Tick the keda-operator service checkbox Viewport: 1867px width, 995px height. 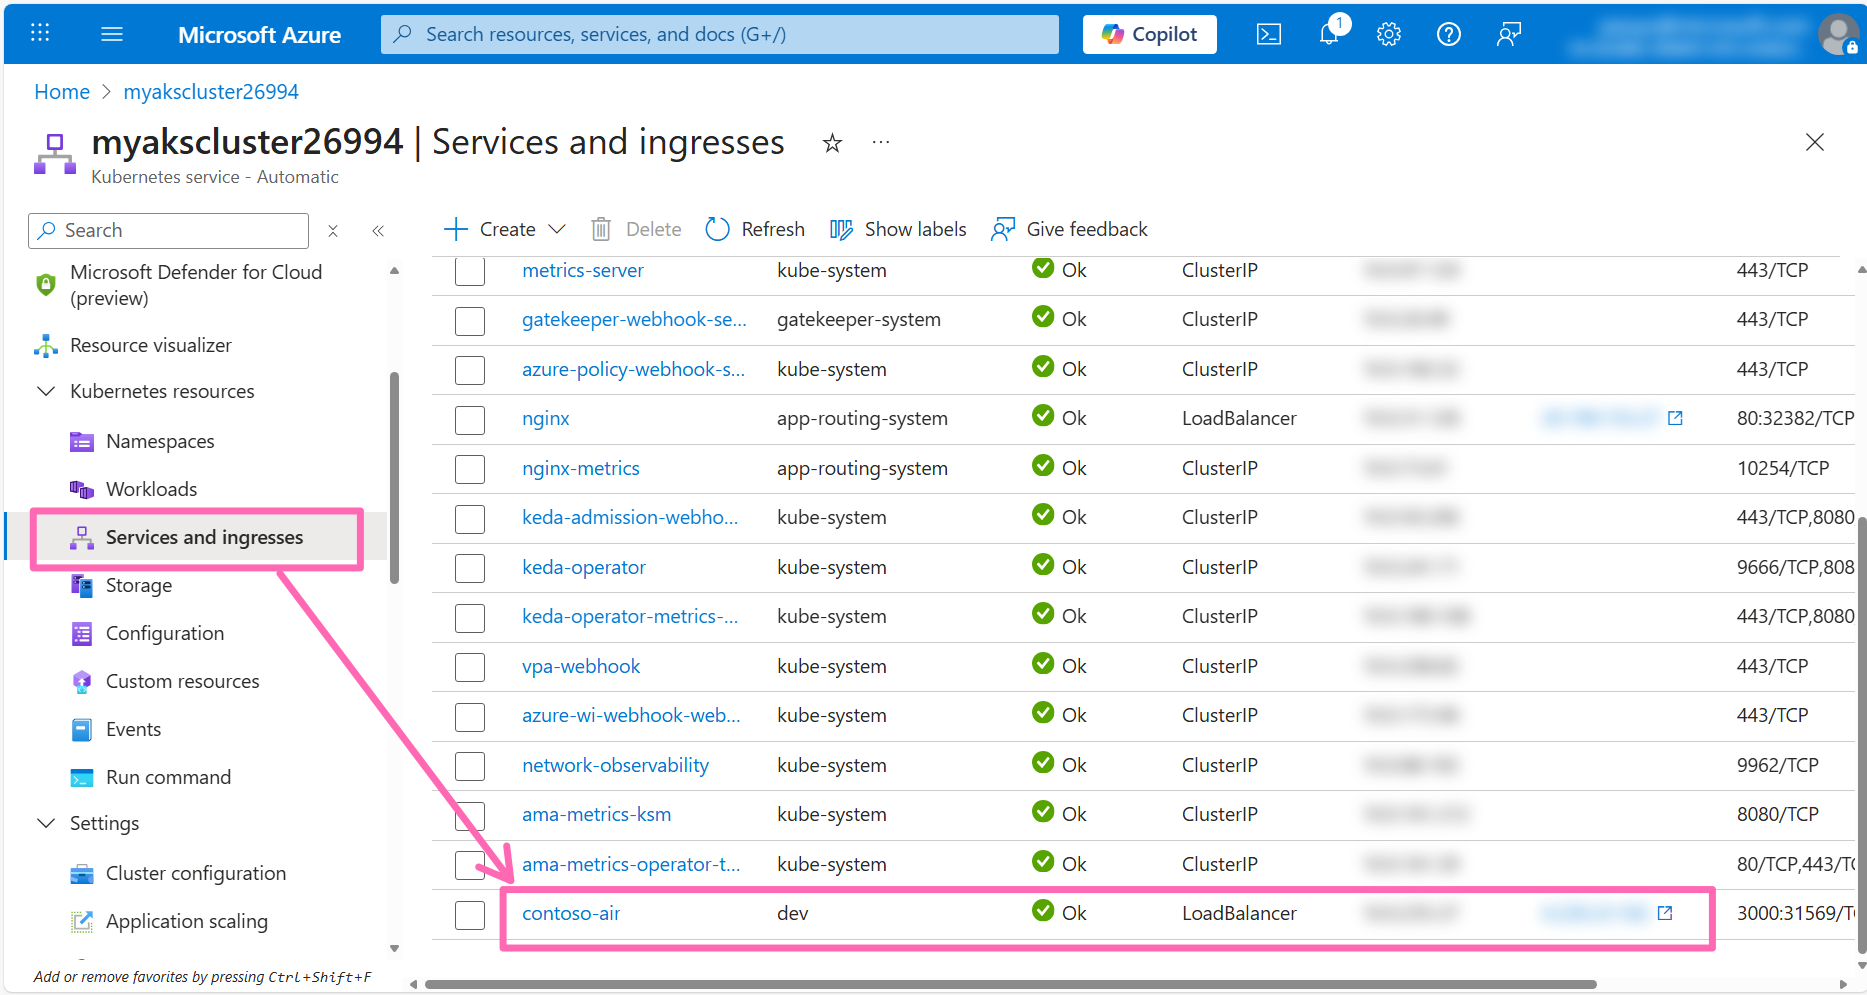tap(470, 568)
